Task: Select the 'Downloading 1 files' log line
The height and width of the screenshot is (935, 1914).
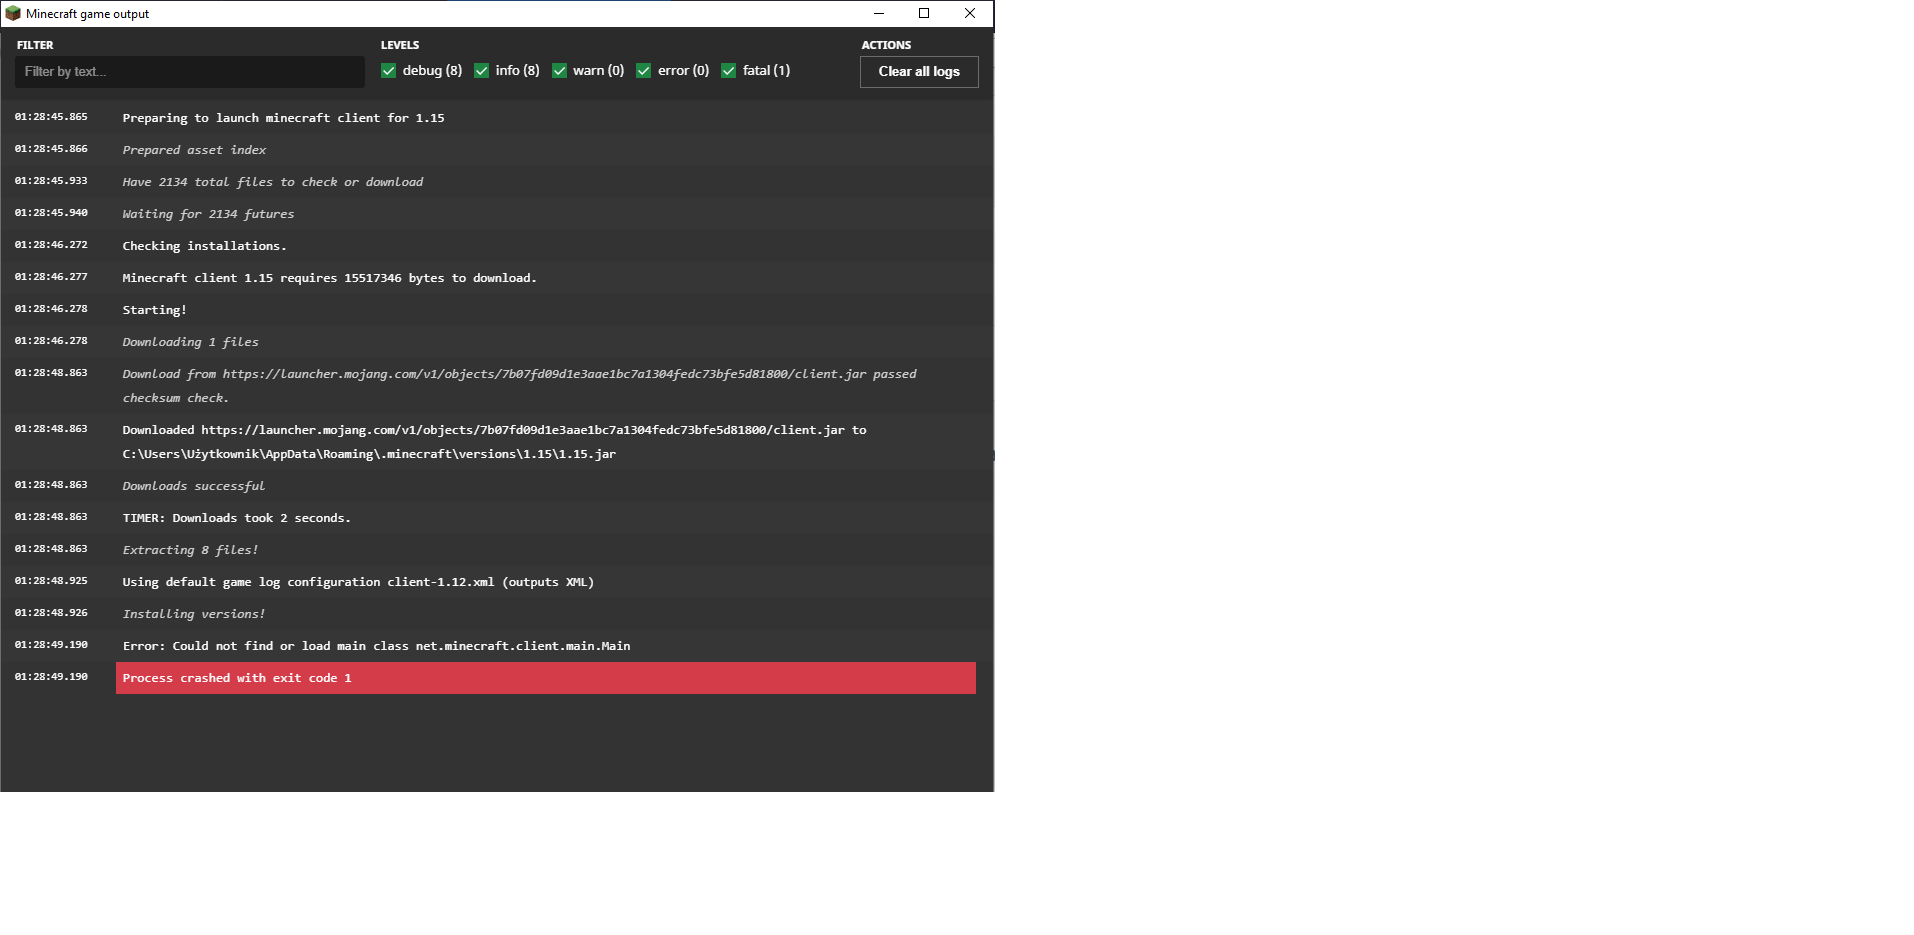Action: pyautogui.click(x=190, y=342)
